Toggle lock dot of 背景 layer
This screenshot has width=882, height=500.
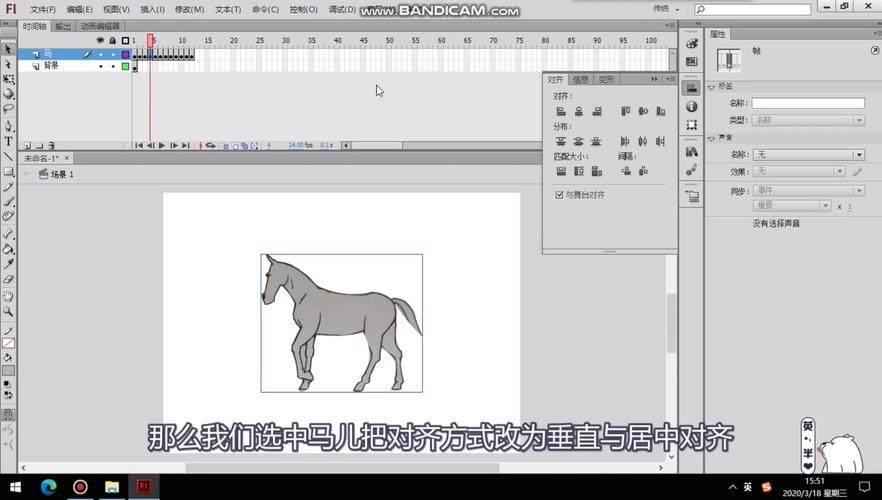pos(112,66)
